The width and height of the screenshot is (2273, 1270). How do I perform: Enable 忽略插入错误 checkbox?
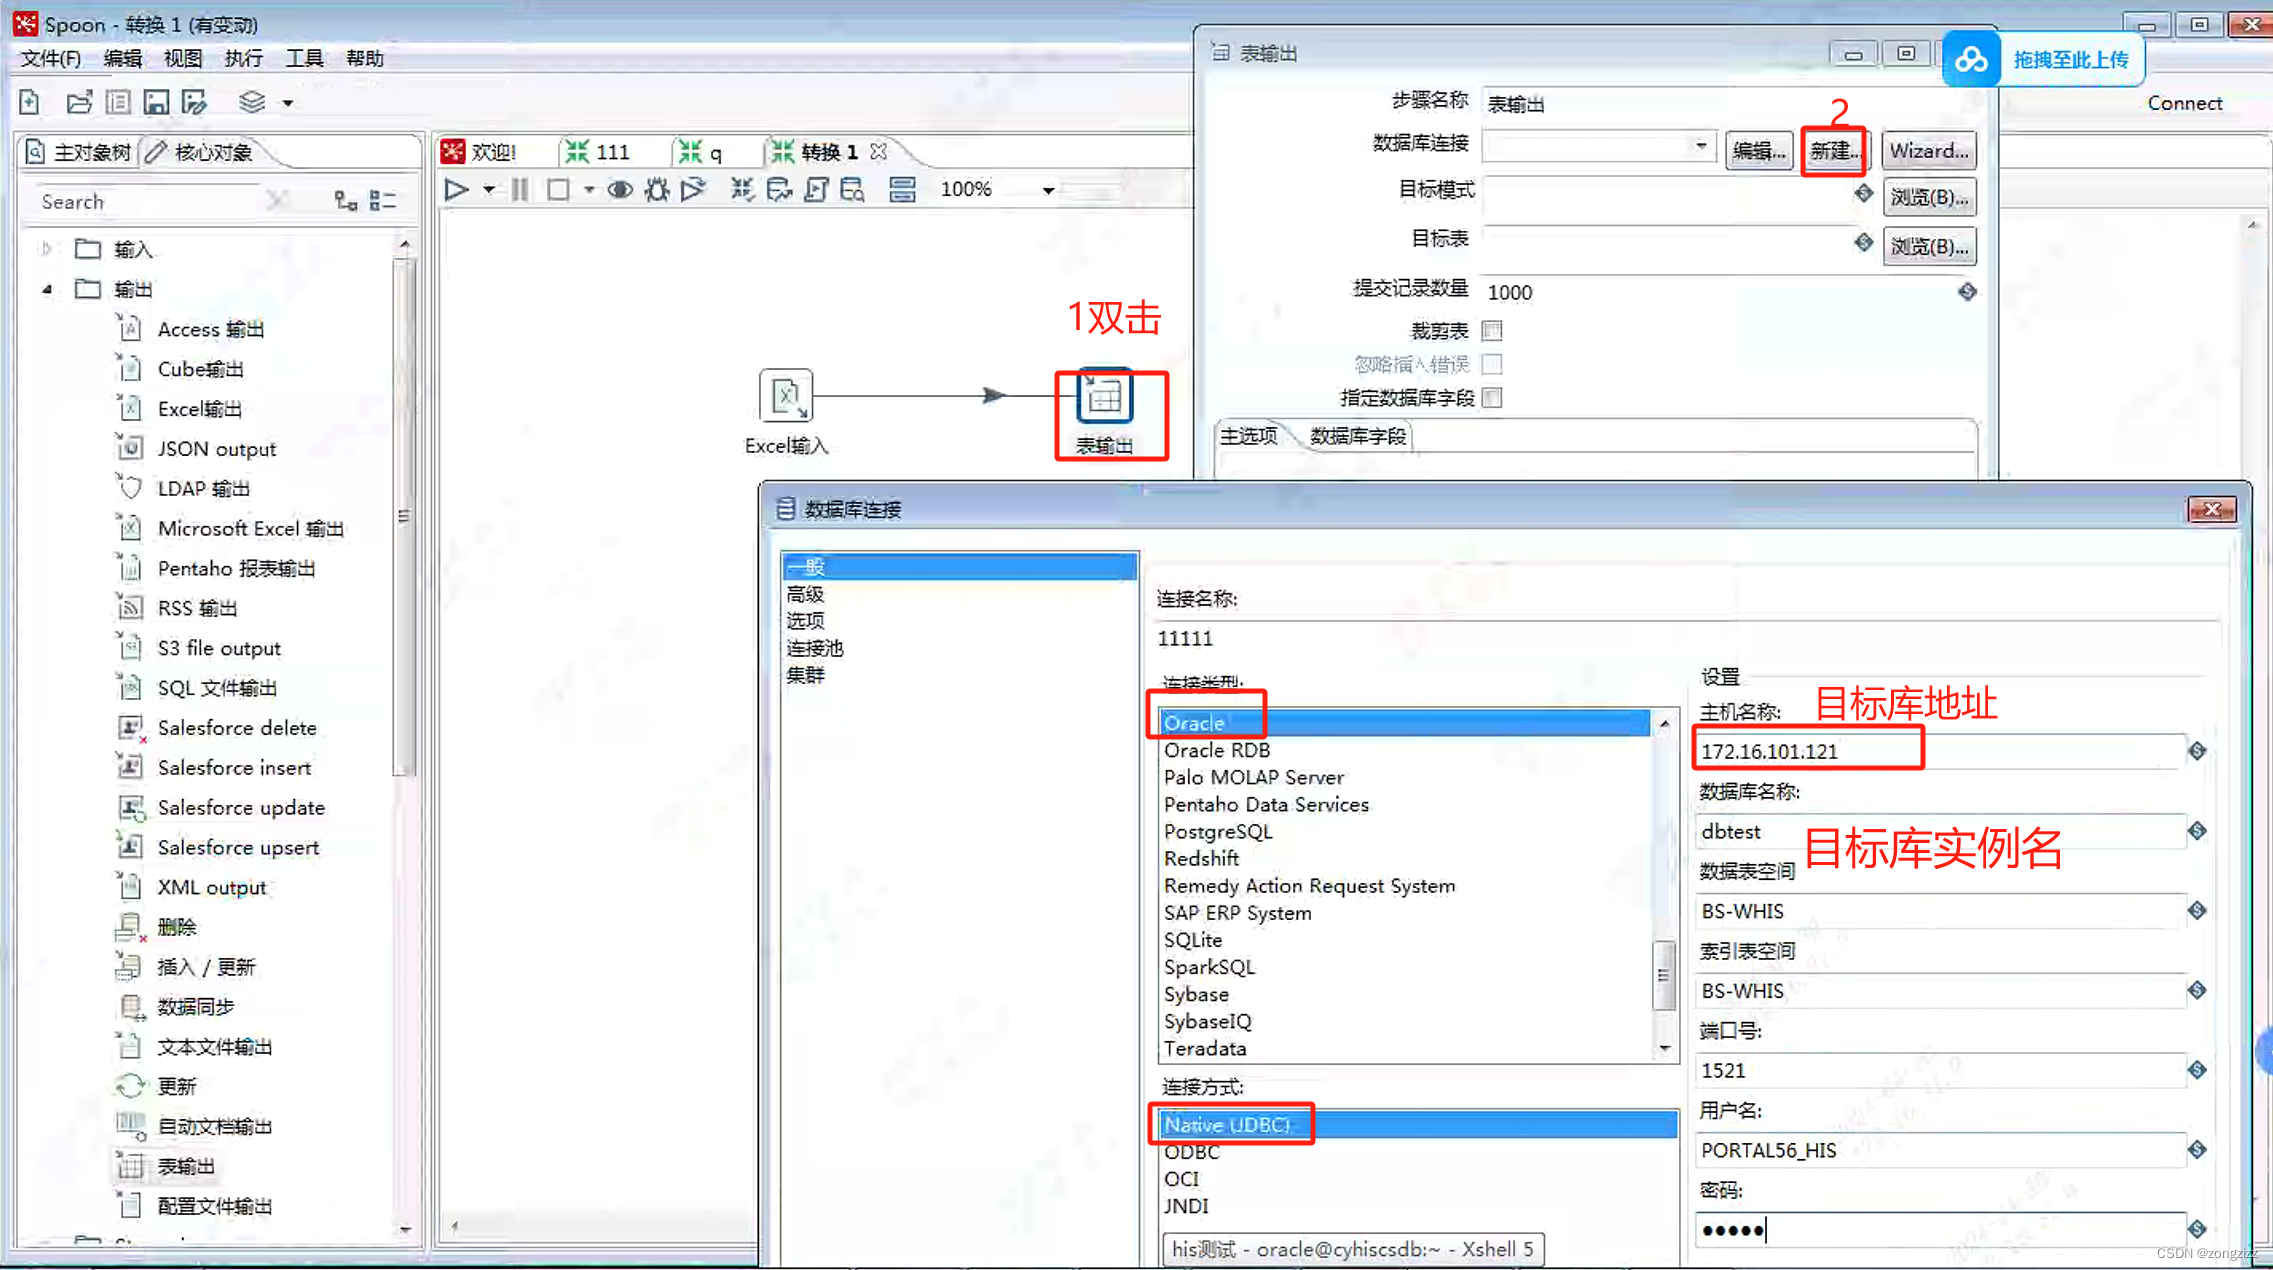click(1492, 365)
